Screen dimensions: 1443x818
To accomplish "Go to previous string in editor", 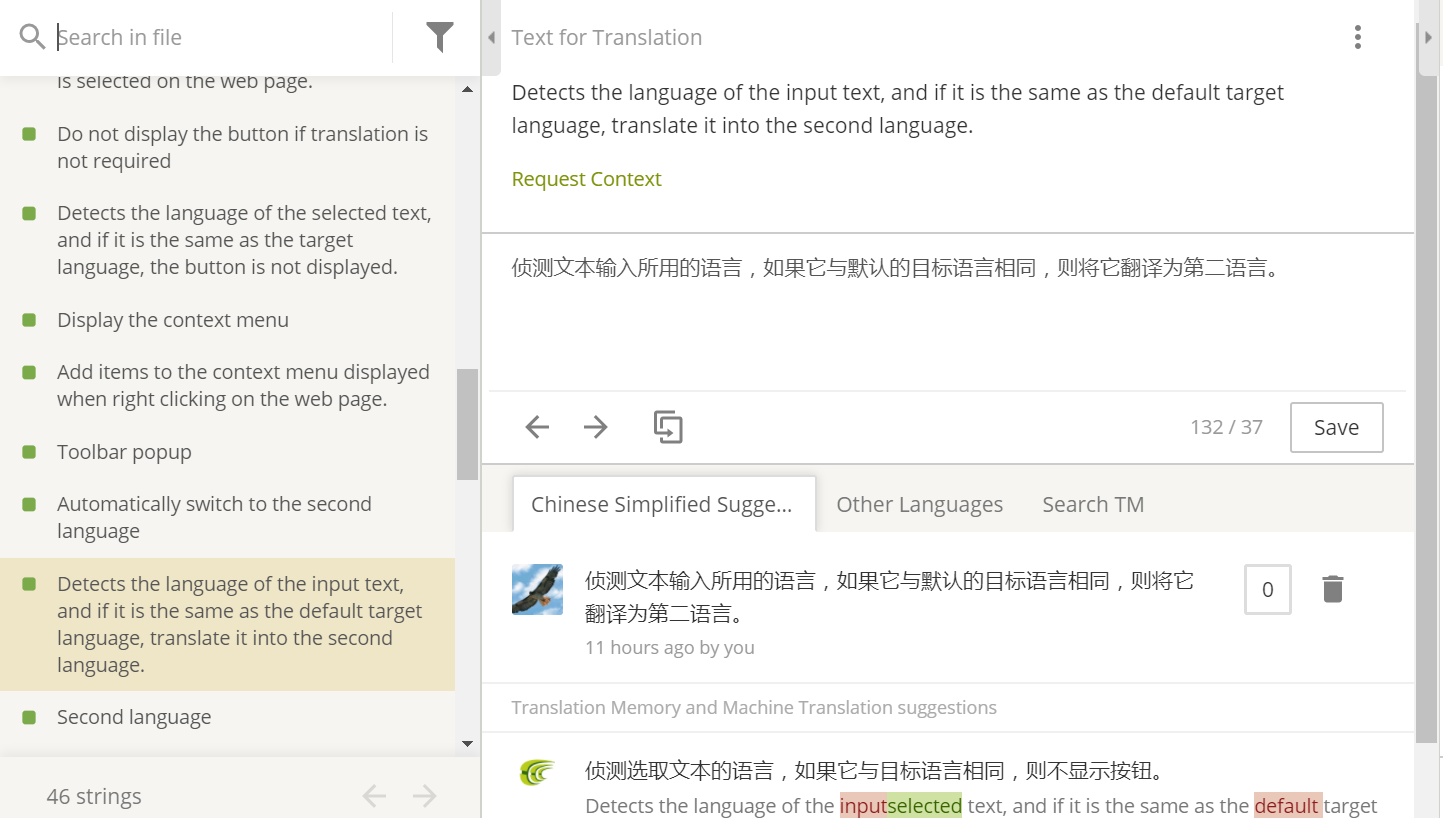I will 537,428.
